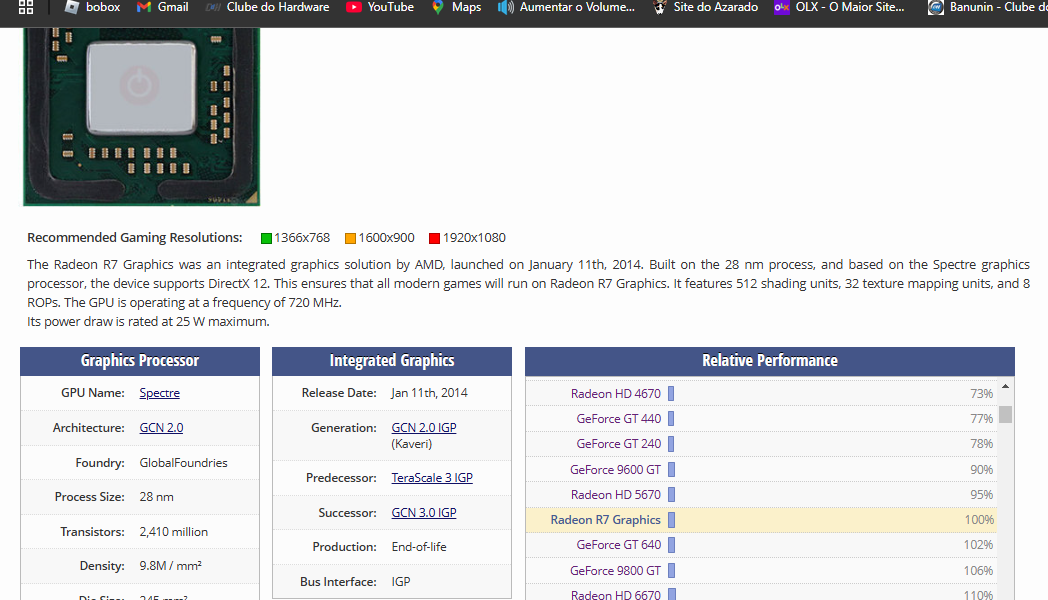The width and height of the screenshot is (1048, 600).
Task: Click the performance bar beside GeForce 9600 GT
Action: [671, 470]
